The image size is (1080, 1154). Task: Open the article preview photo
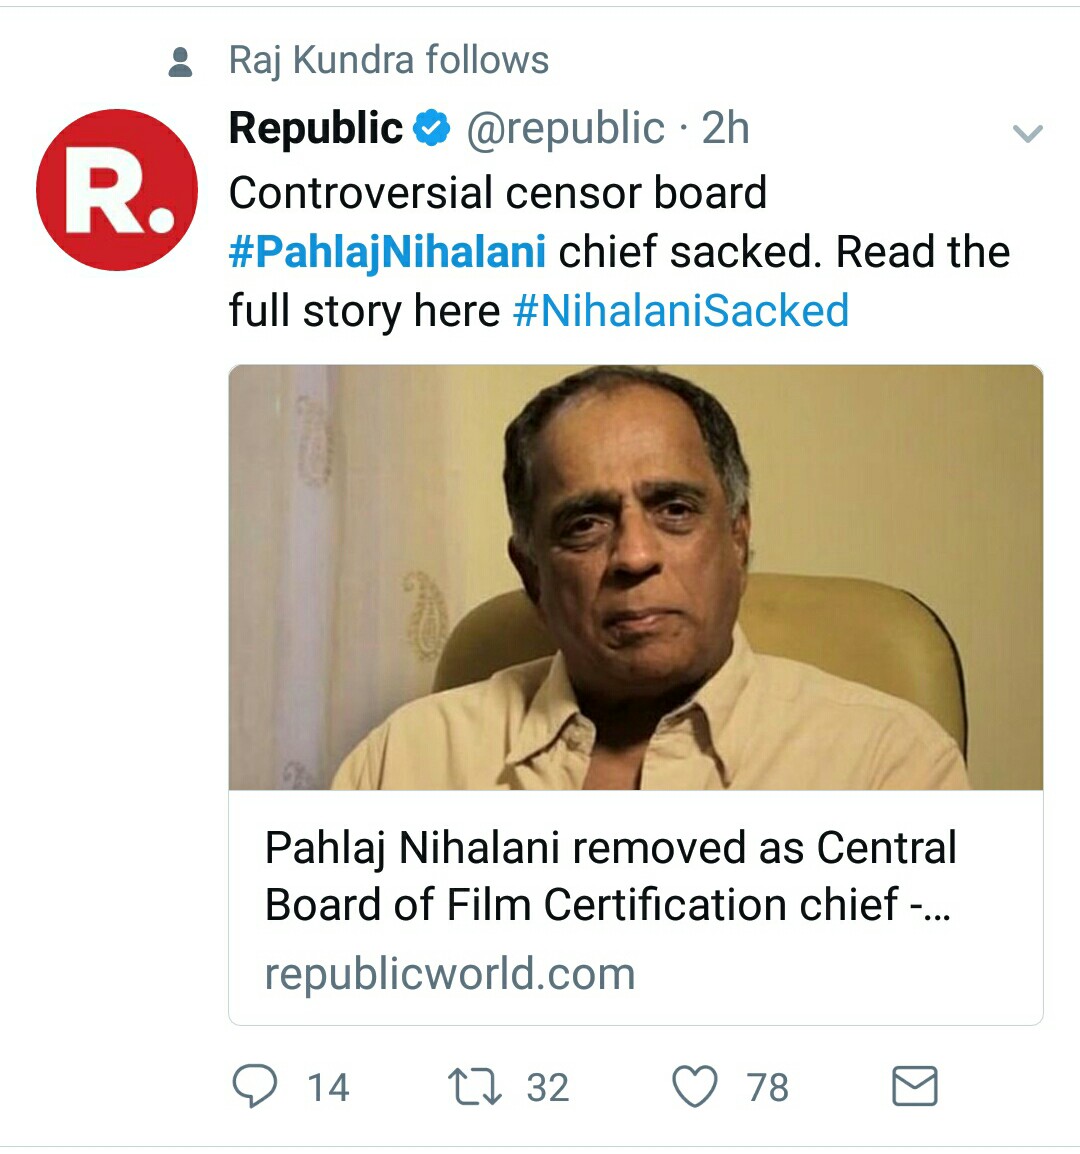click(x=636, y=577)
